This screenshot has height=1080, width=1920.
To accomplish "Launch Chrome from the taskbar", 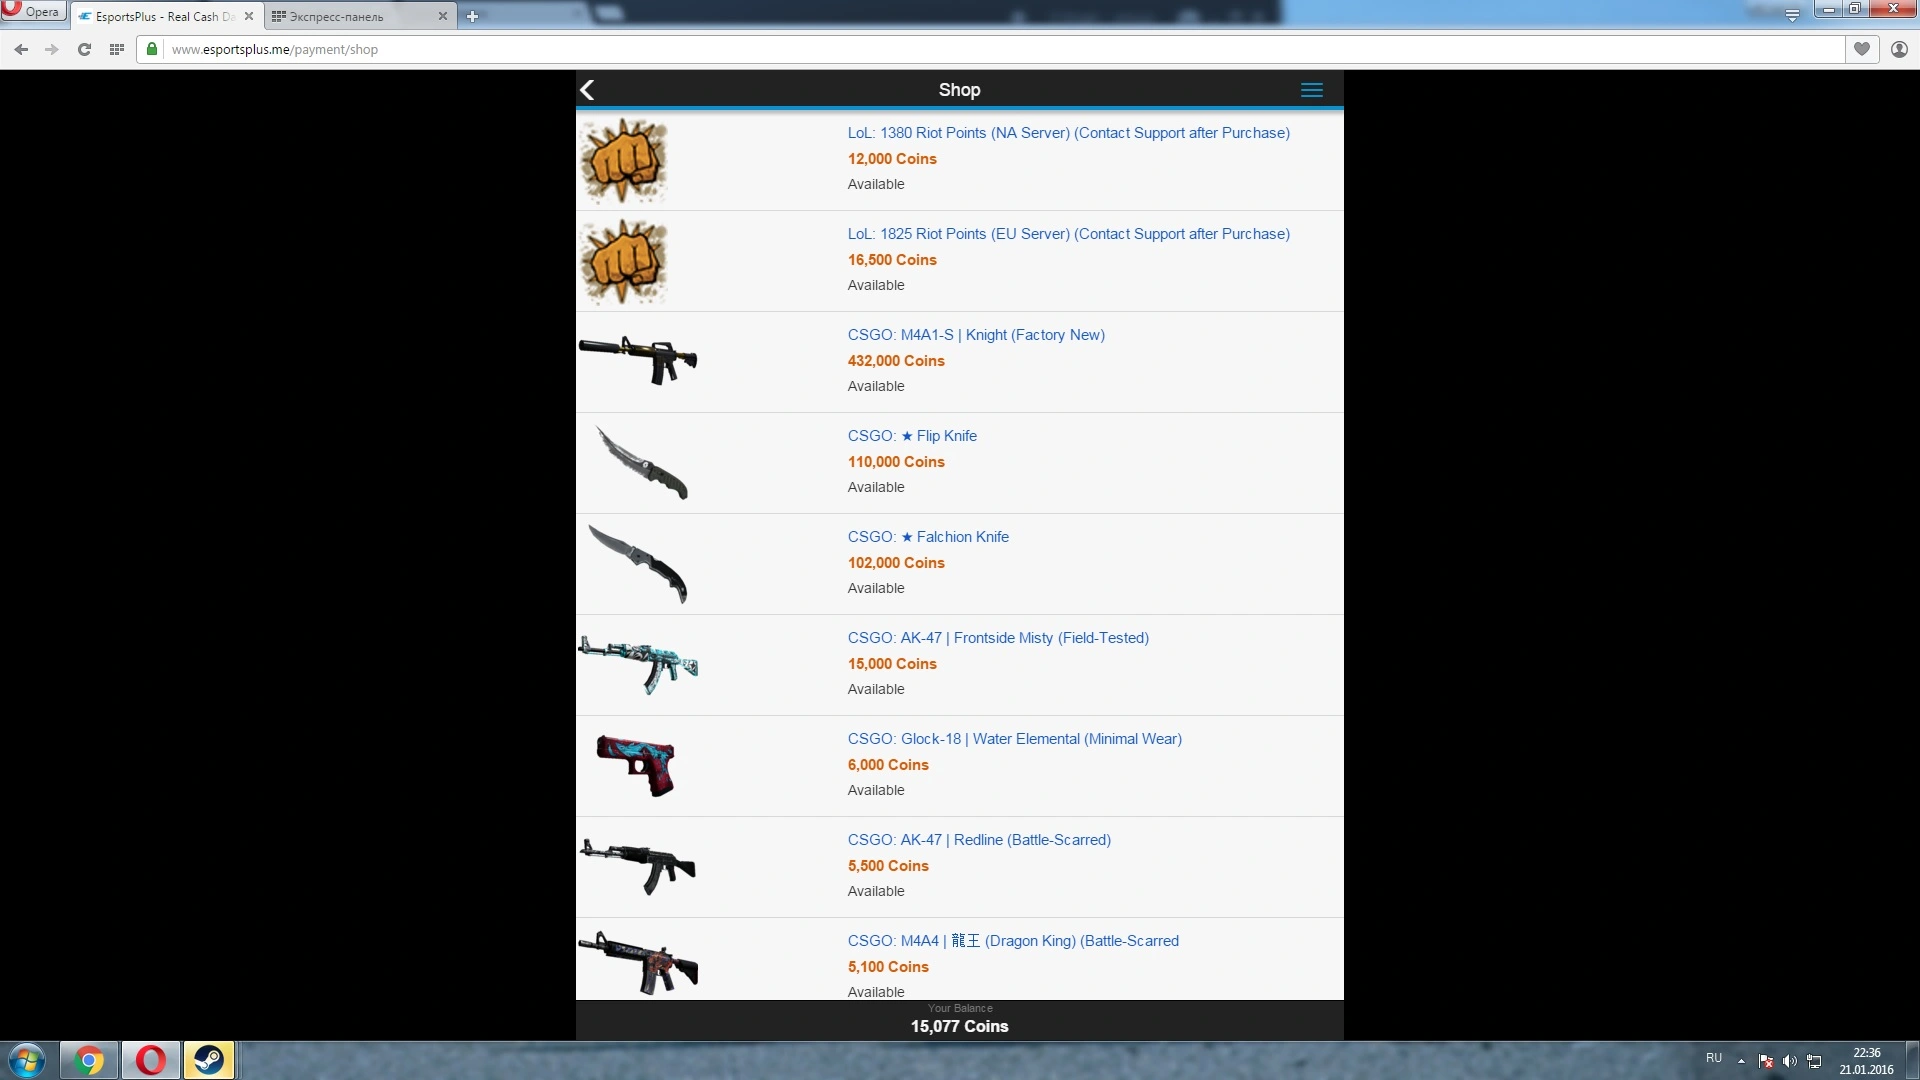I will coord(89,1060).
